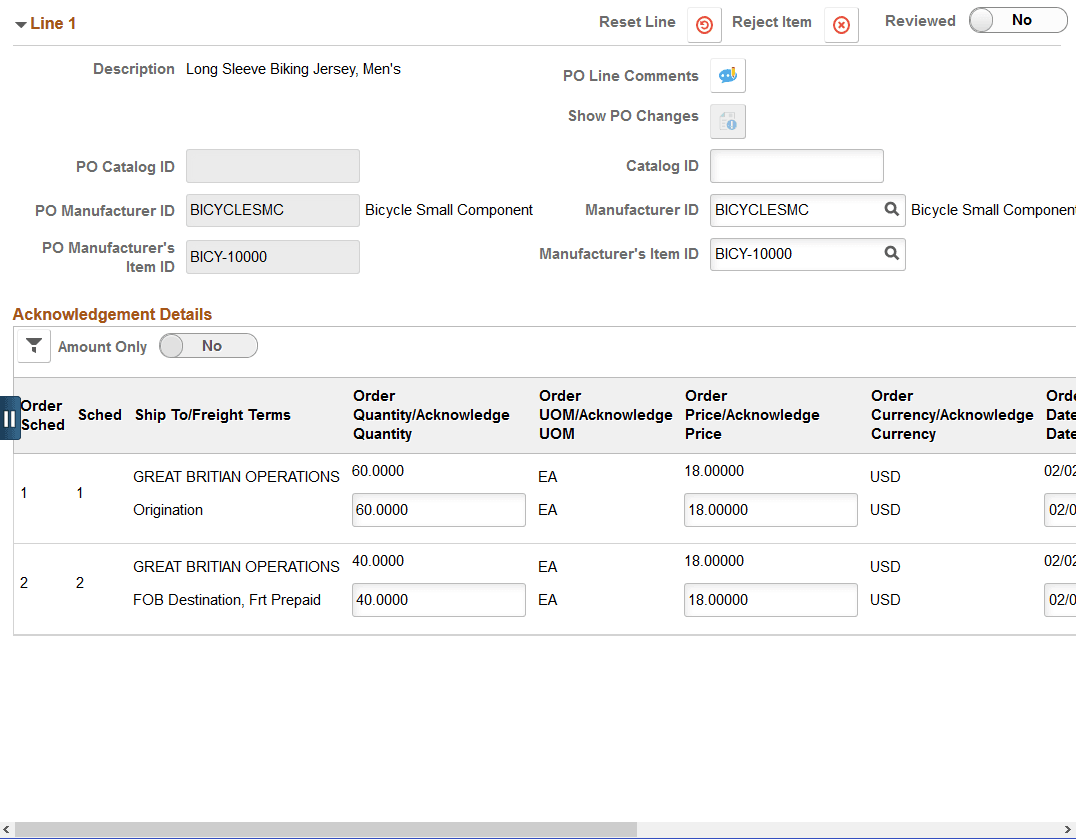Open PO Line Comments icon
The width and height of the screenshot is (1076, 839).
728,75
